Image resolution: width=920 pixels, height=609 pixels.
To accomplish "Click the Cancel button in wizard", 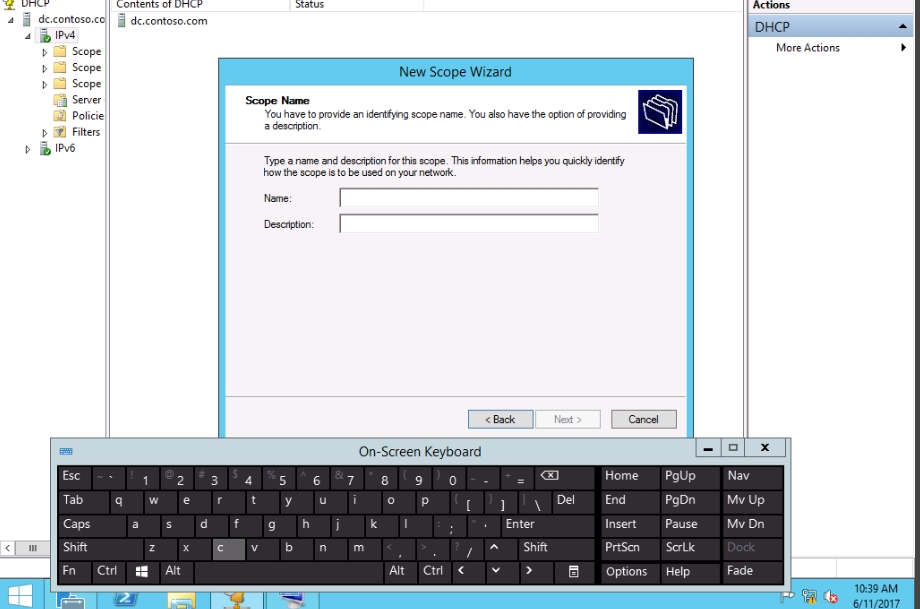I will [x=643, y=419].
